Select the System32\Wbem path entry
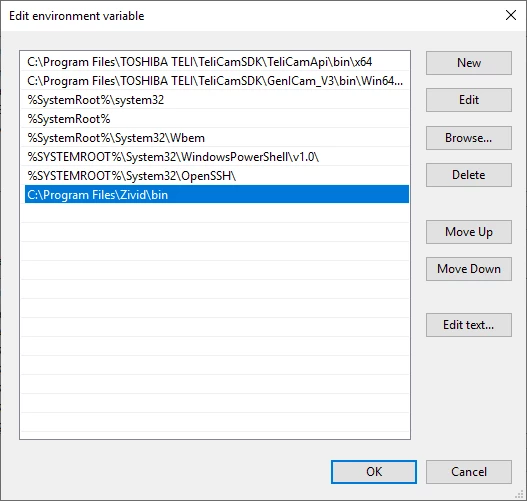Image resolution: width=527 pixels, height=501 pixels. click(217, 138)
